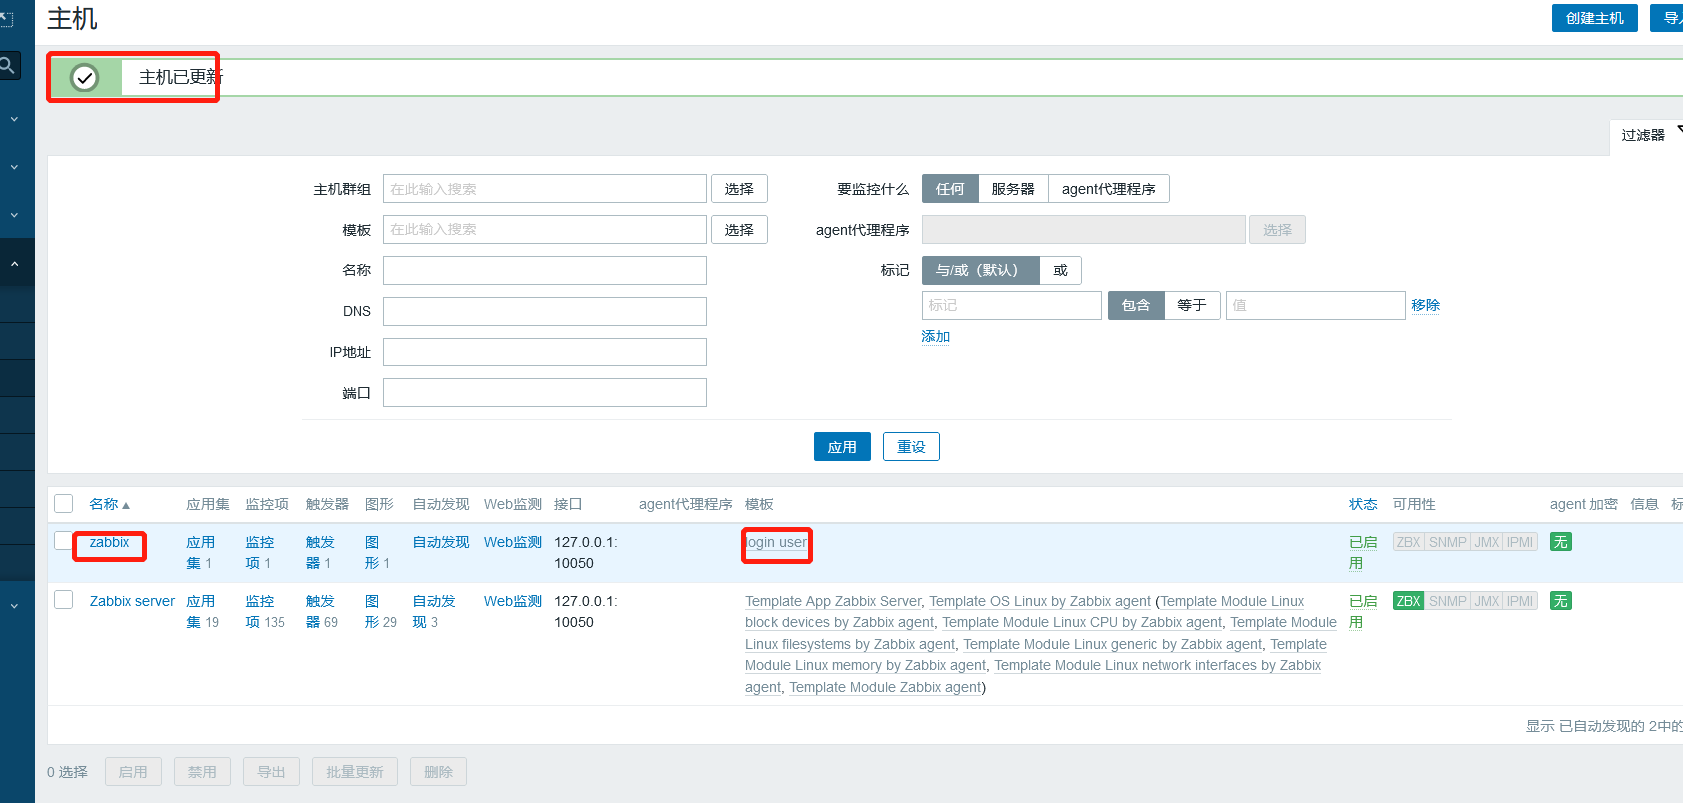This screenshot has width=1683, height=803.
Task: Click 无 encryption badge of zabbix host
Action: (1560, 542)
